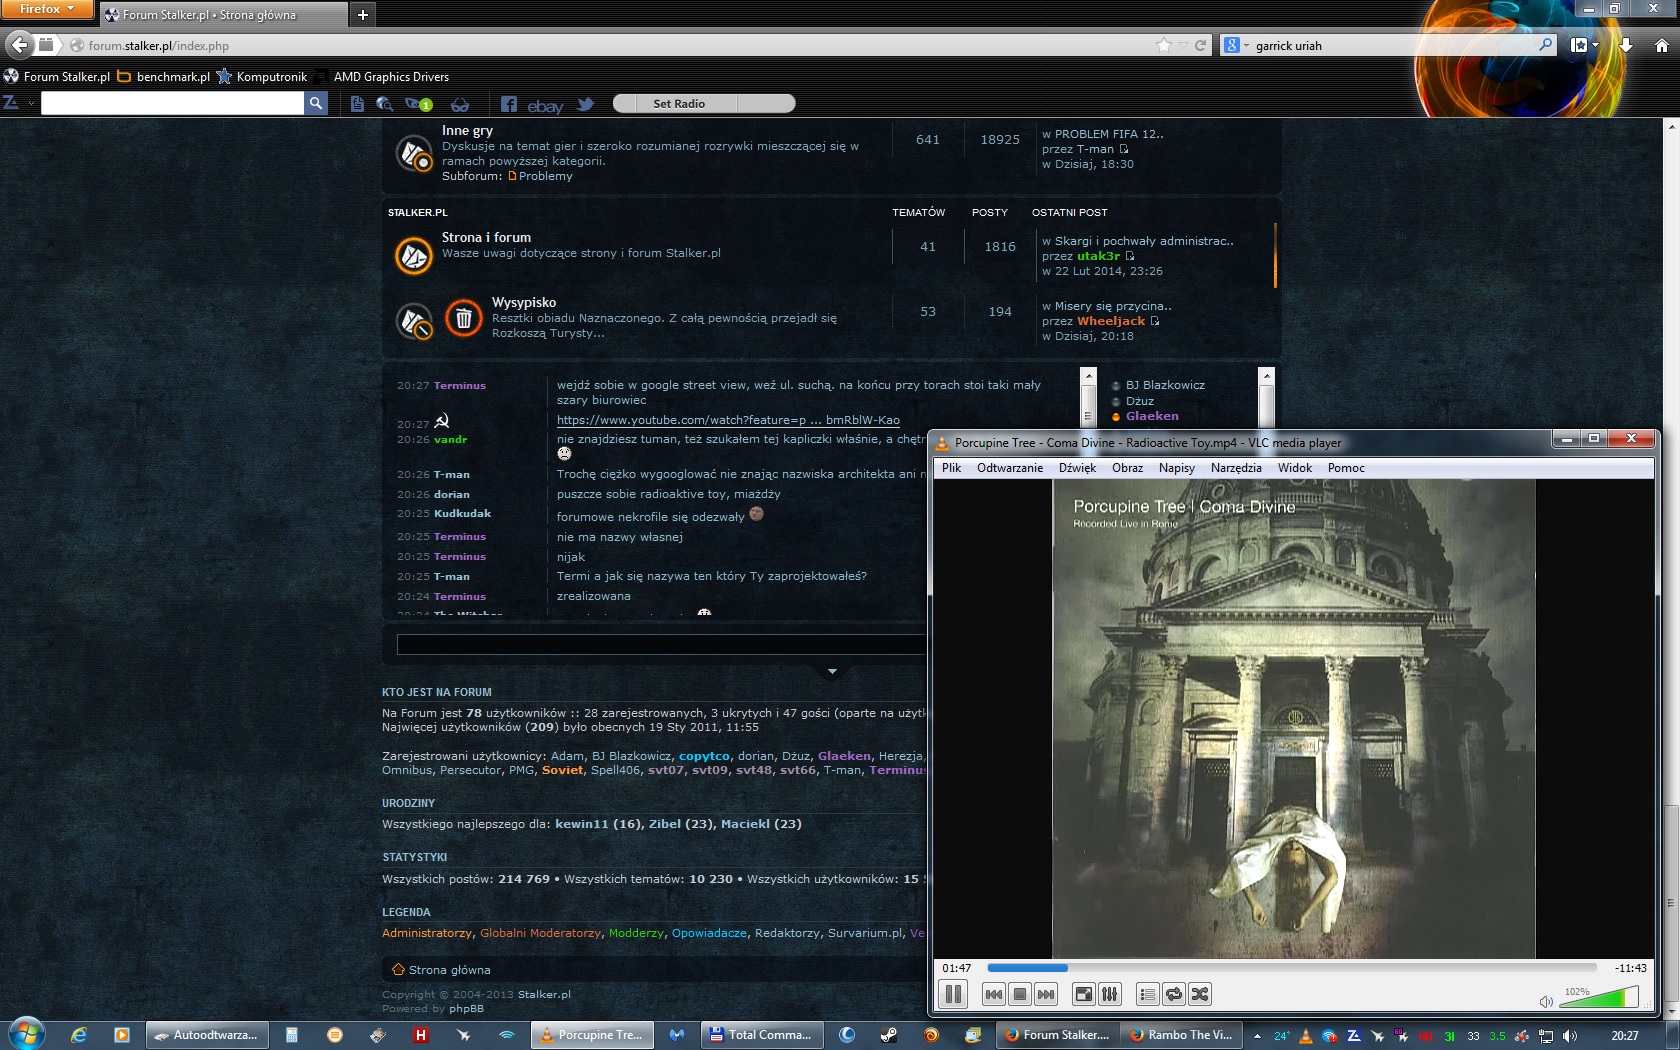Open a new Firefox tab
The image size is (1680, 1050).
pos(362,15)
